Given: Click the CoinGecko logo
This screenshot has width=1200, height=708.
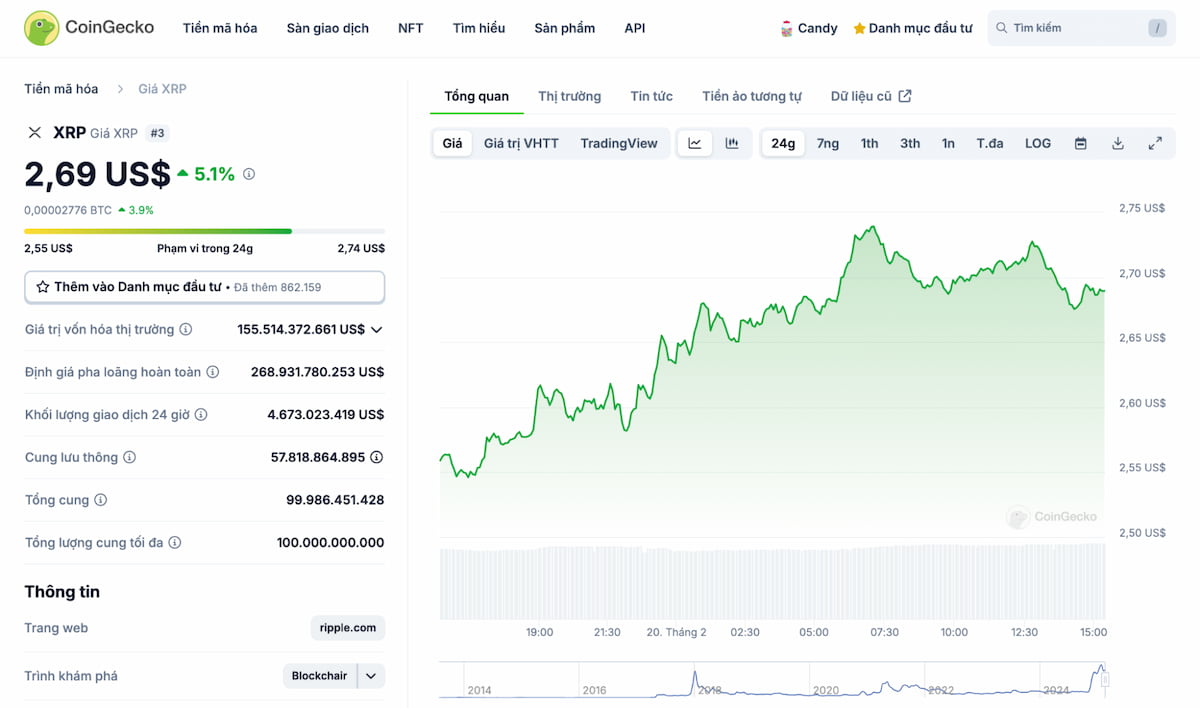Looking at the screenshot, I should pos(89,28).
